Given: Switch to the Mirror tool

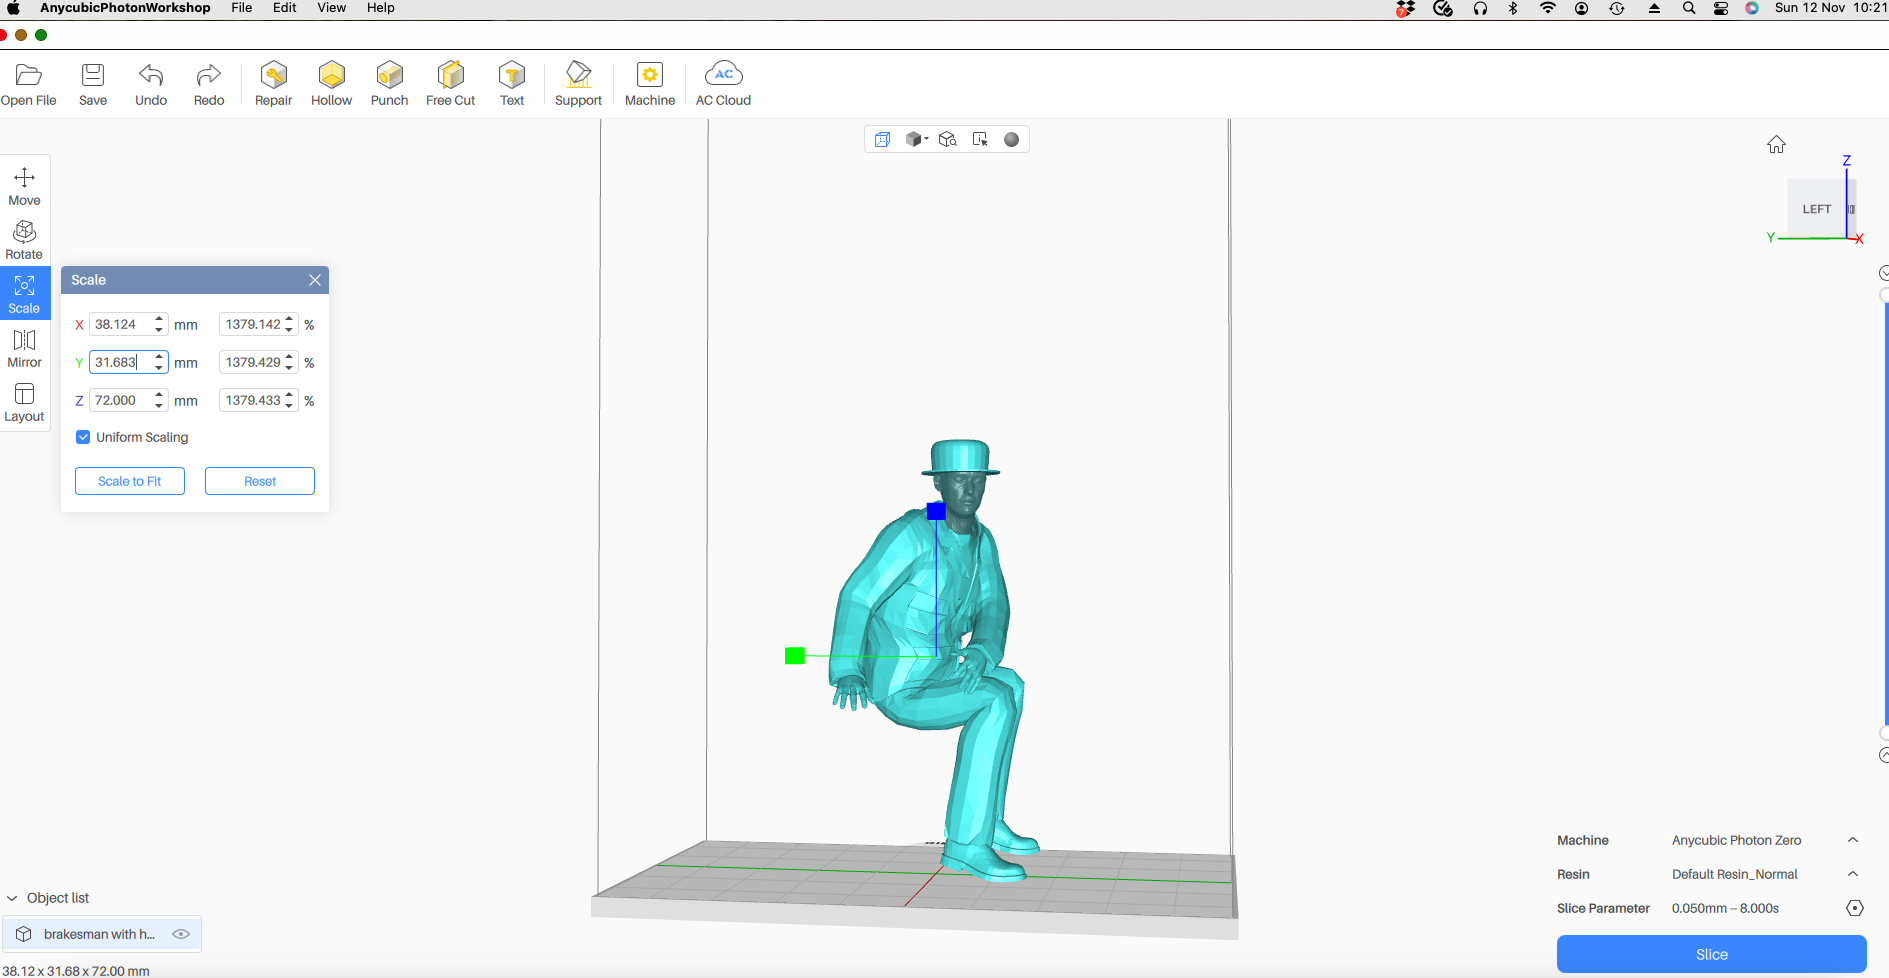Looking at the screenshot, I should coord(24,347).
